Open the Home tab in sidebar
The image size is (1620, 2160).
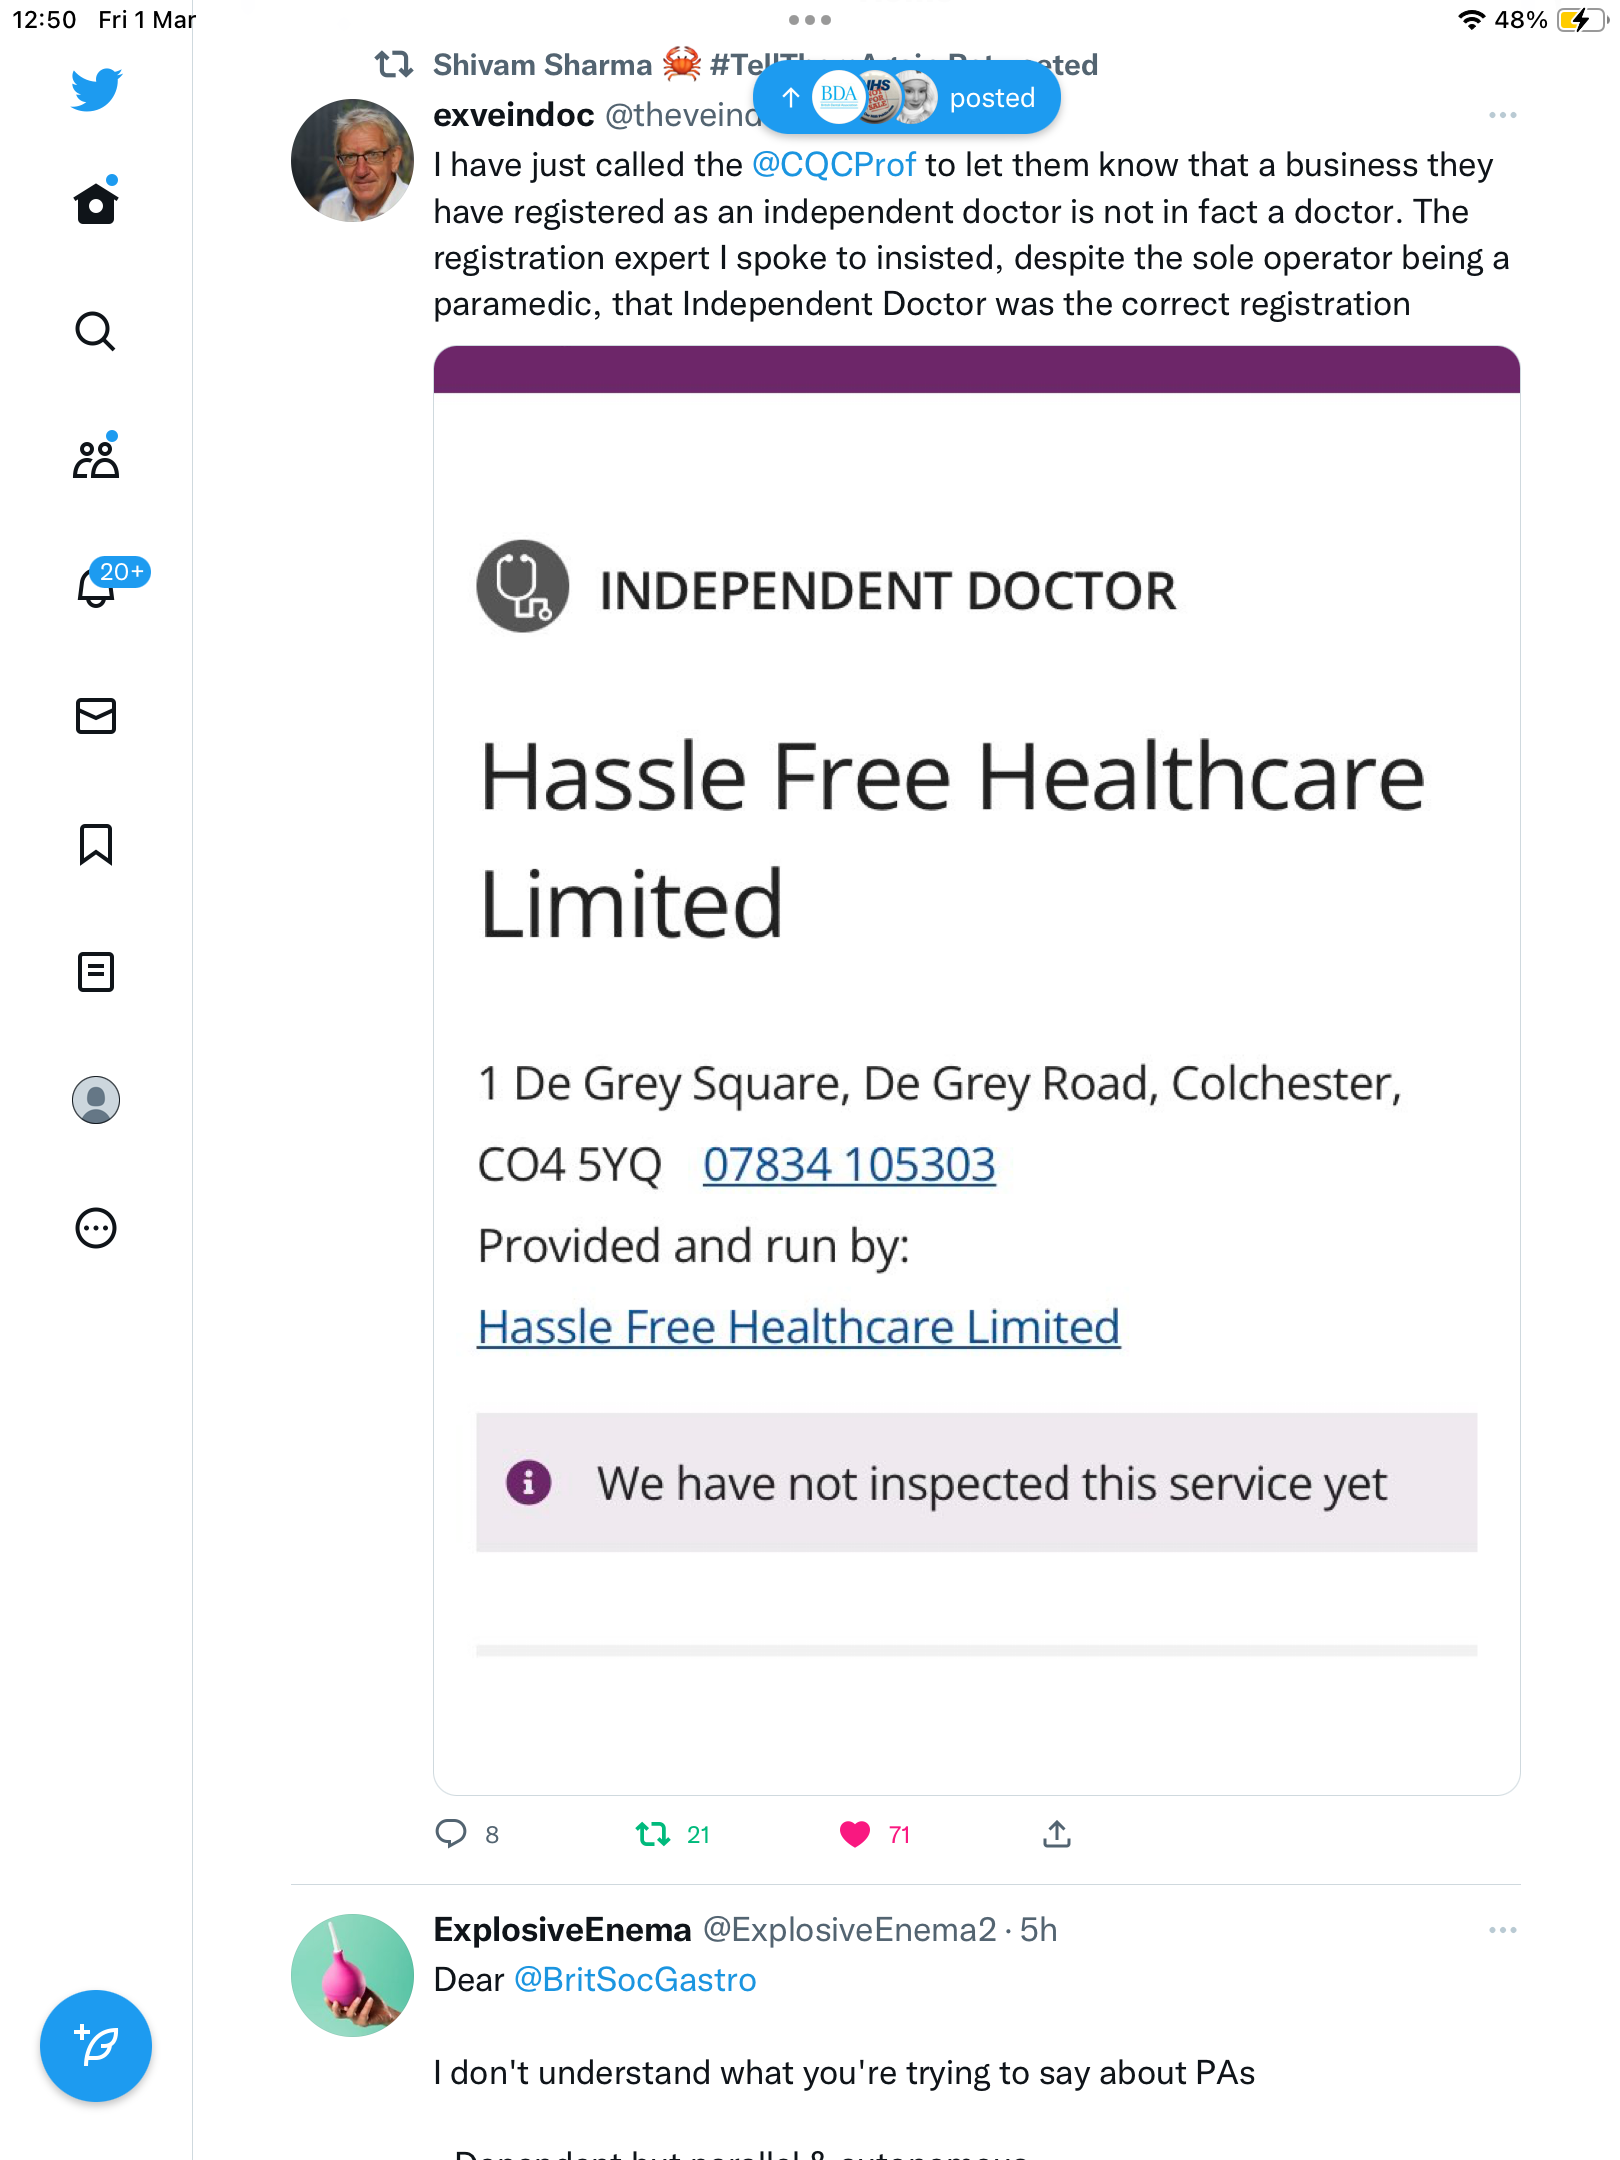click(x=96, y=203)
